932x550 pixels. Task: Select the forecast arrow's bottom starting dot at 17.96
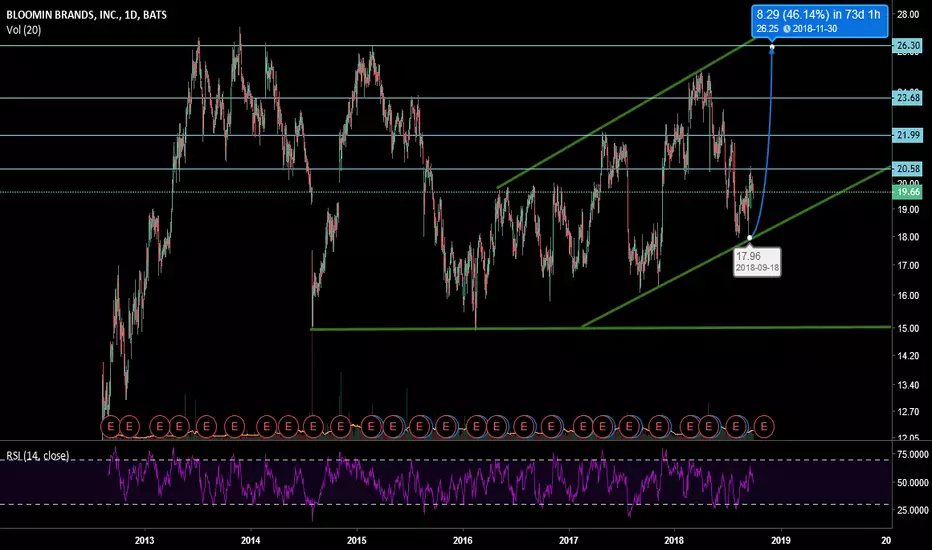point(749,238)
